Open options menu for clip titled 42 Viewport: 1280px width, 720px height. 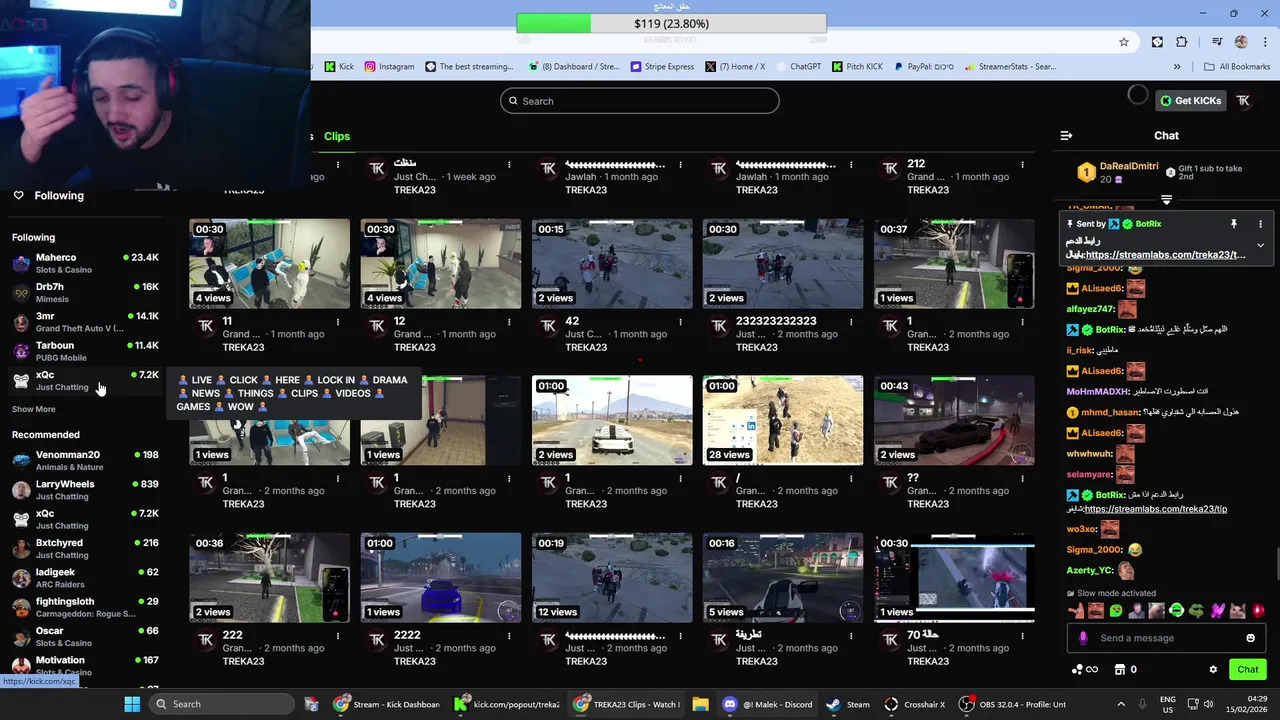[x=680, y=322]
